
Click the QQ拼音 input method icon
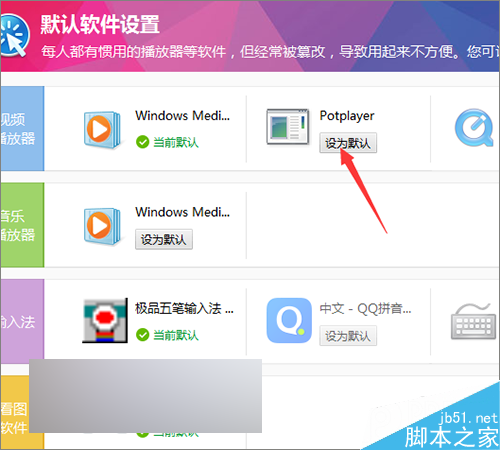point(289,320)
